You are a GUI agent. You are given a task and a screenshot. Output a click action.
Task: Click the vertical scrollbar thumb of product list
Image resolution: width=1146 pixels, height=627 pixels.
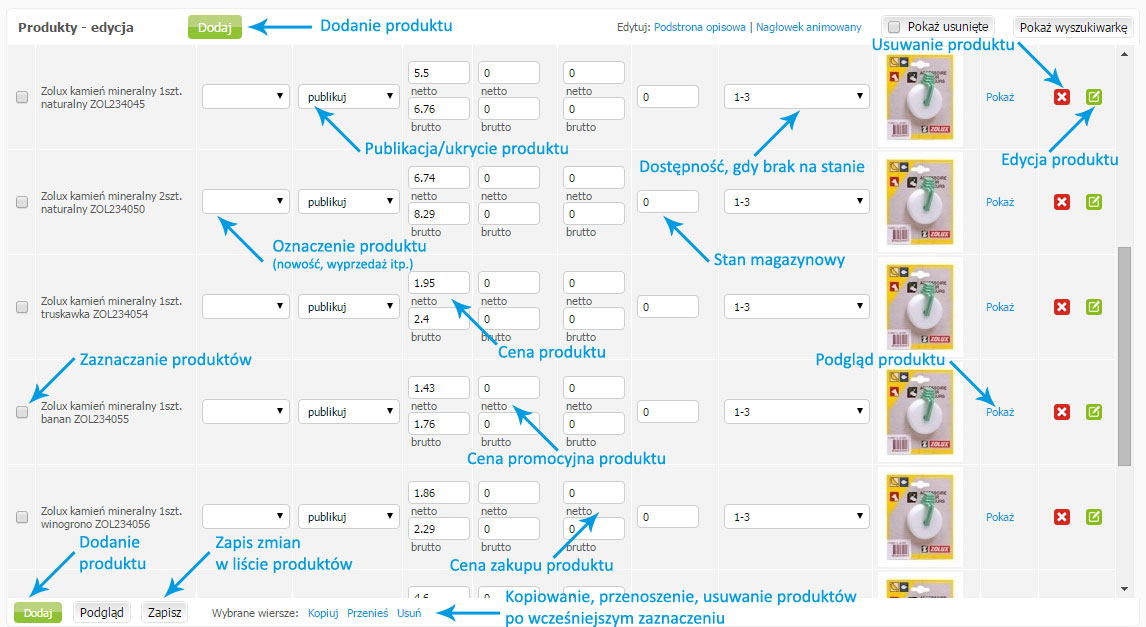pos(1124,356)
